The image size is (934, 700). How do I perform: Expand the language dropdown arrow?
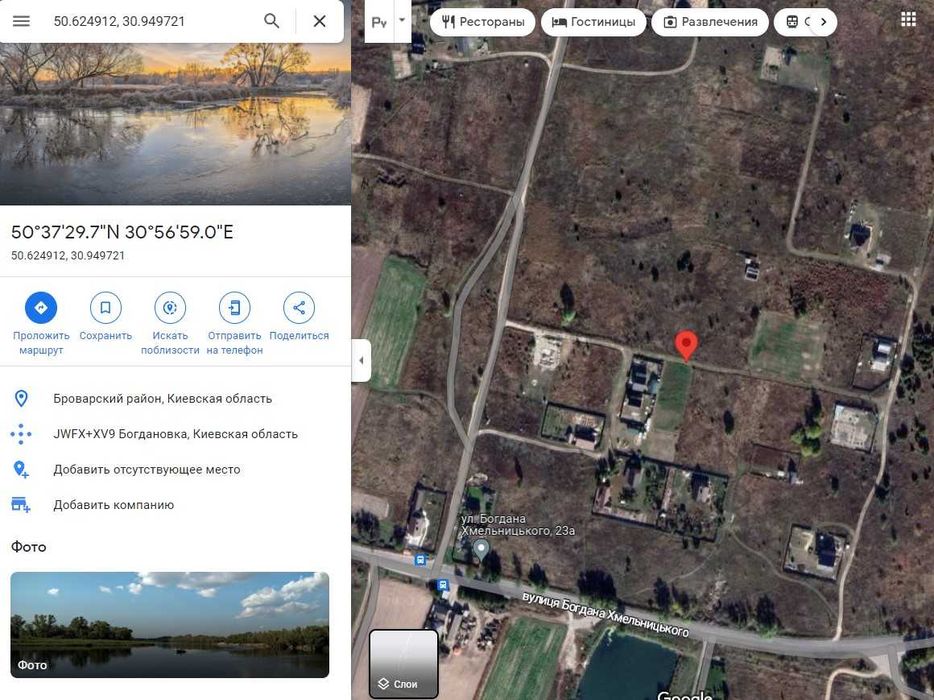pyautogui.click(x=402, y=21)
